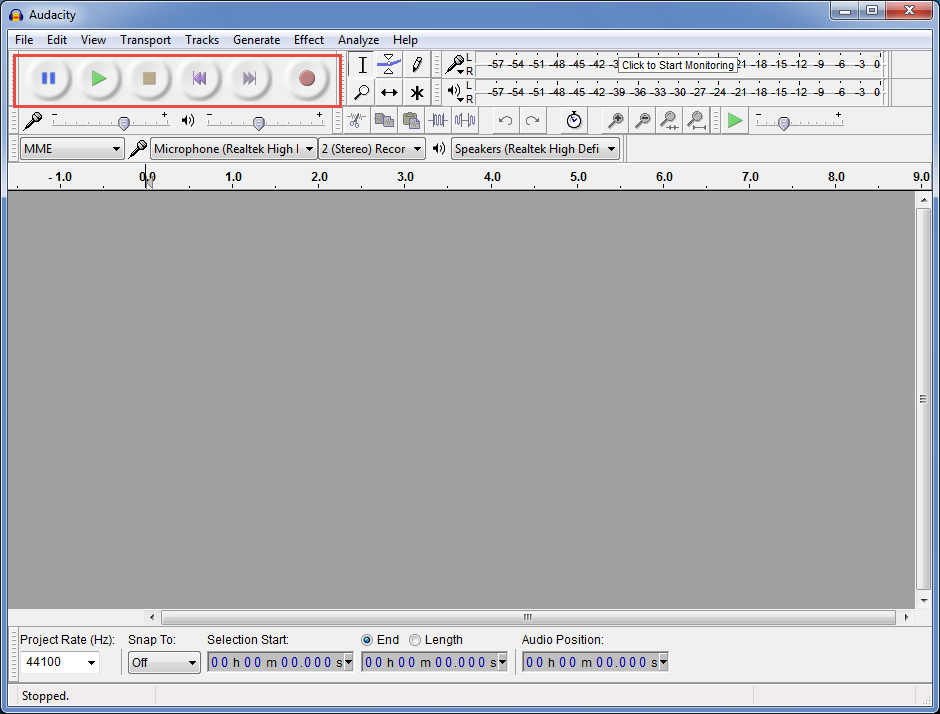
Task: Open Audio Position time format dropdown
Action: point(664,662)
